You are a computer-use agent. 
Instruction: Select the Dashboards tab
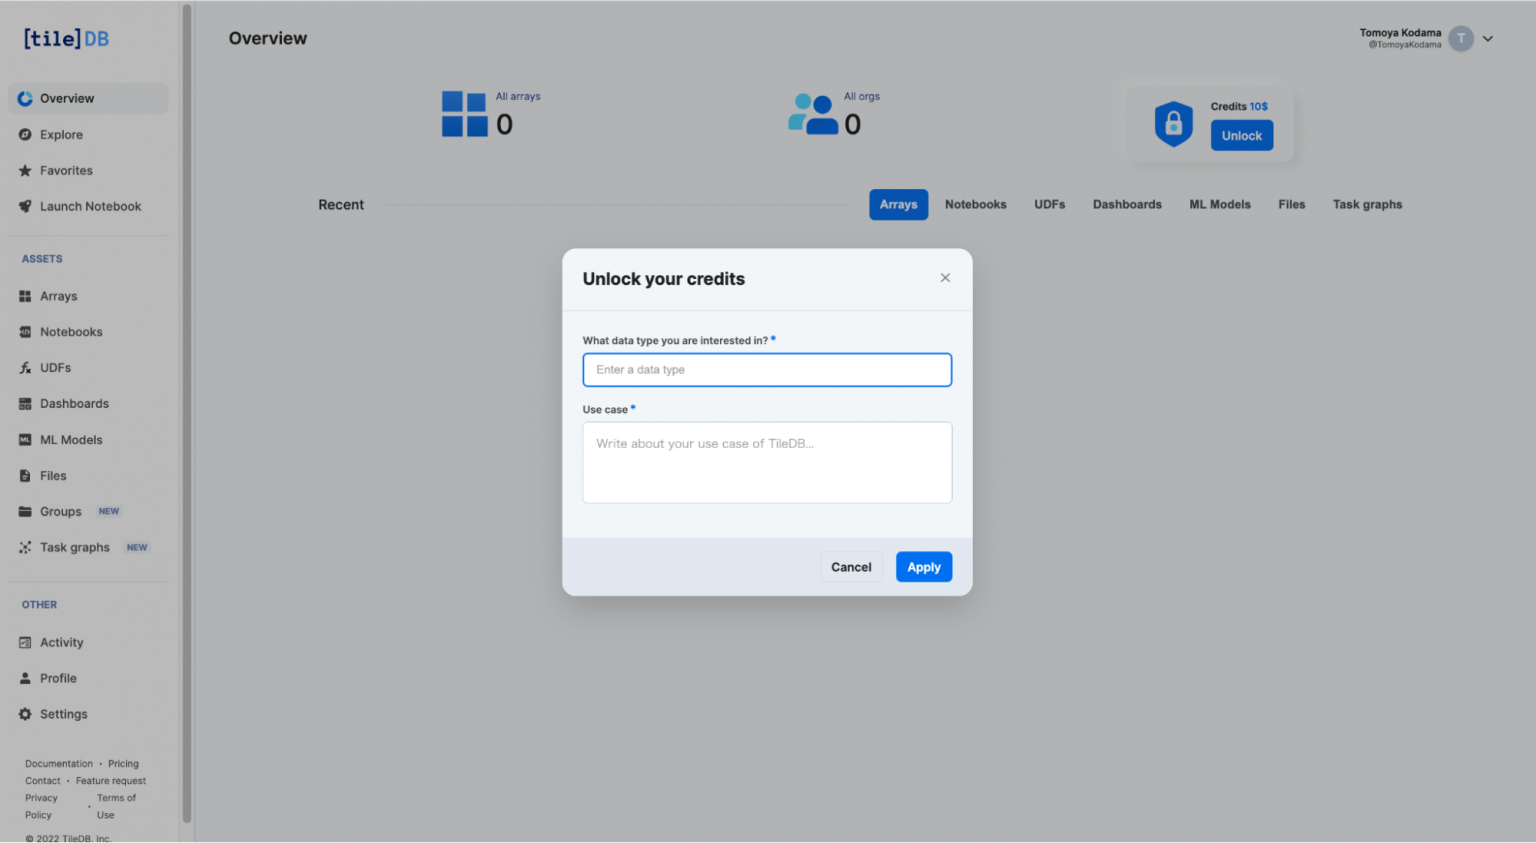pos(1127,205)
